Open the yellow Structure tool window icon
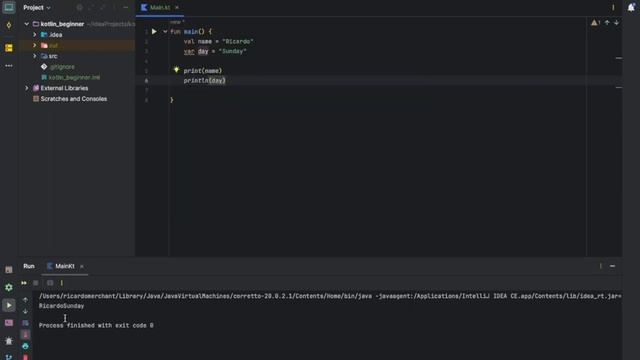 [x=9, y=48]
